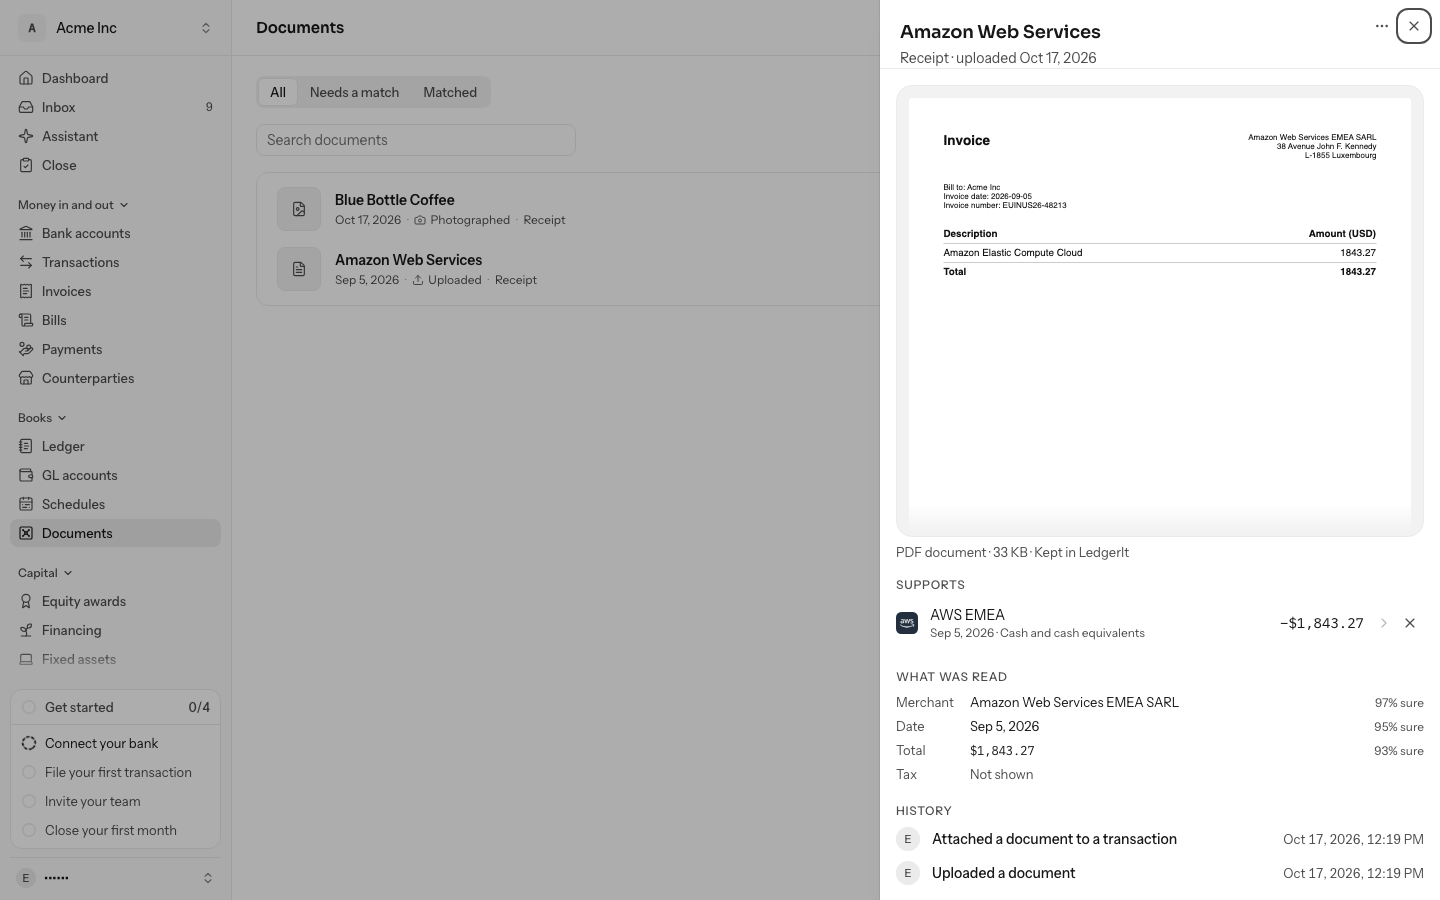The height and width of the screenshot is (900, 1440).
Task: Open AWS EMEA transaction via chevron arrow
Action: click(x=1384, y=623)
